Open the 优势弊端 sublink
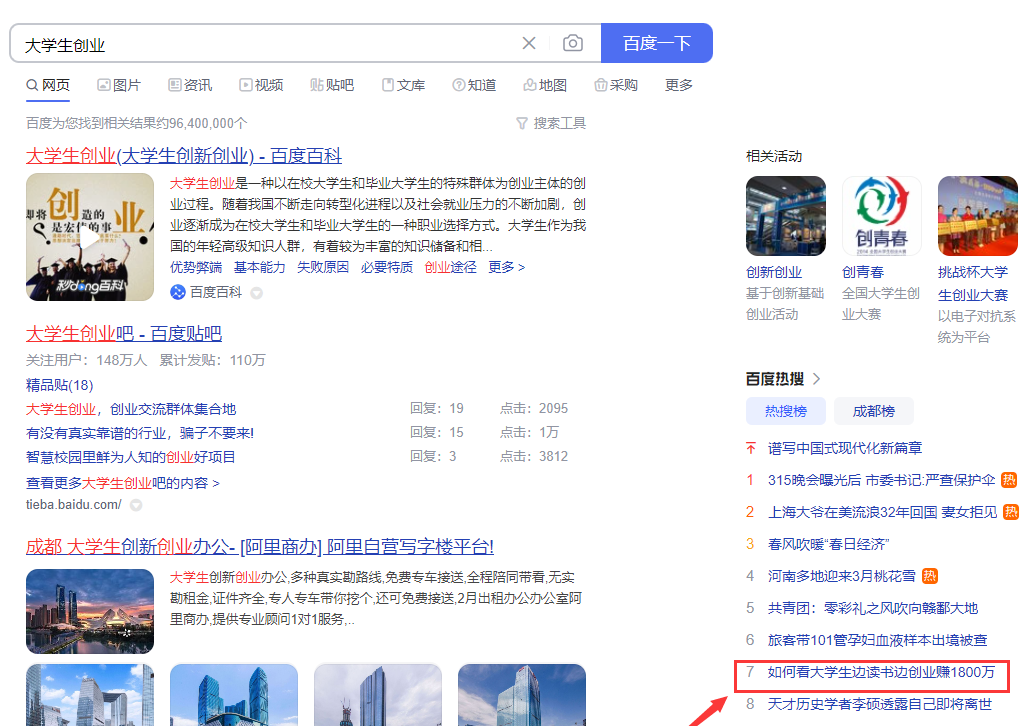This screenshot has height=726, width=1020. click(x=196, y=267)
